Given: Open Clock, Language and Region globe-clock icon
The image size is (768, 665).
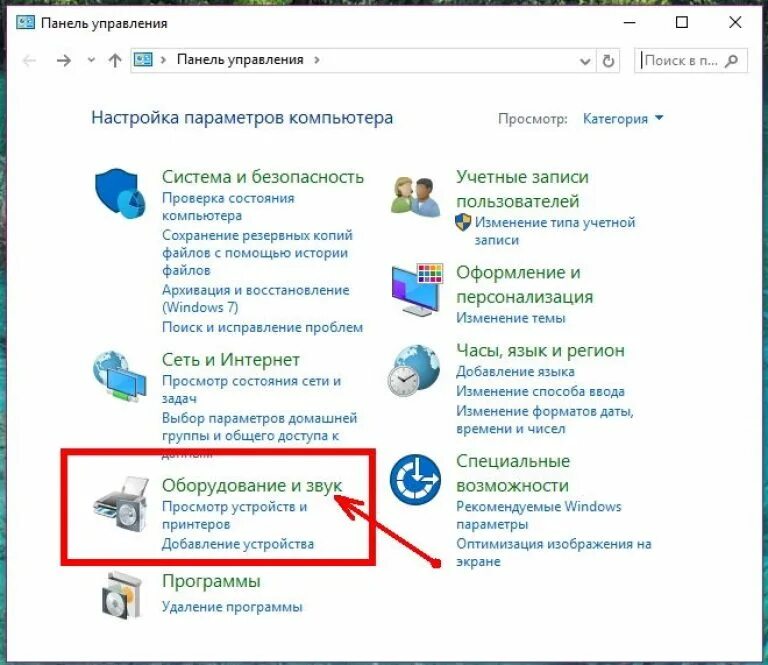Looking at the screenshot, I should 414,371.
